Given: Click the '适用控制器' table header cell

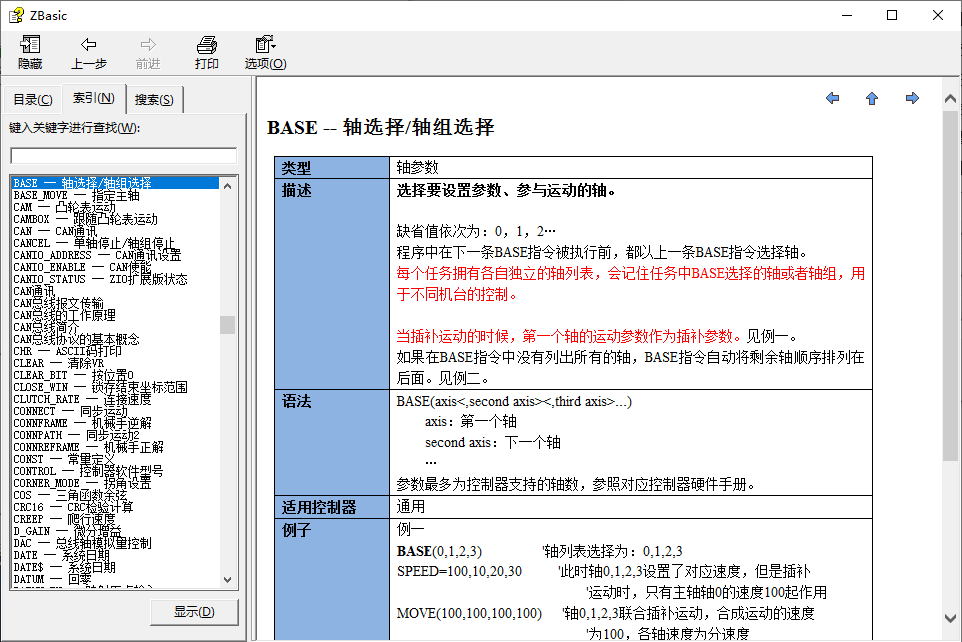Looking at the screenshot, I should coord(332,507).
